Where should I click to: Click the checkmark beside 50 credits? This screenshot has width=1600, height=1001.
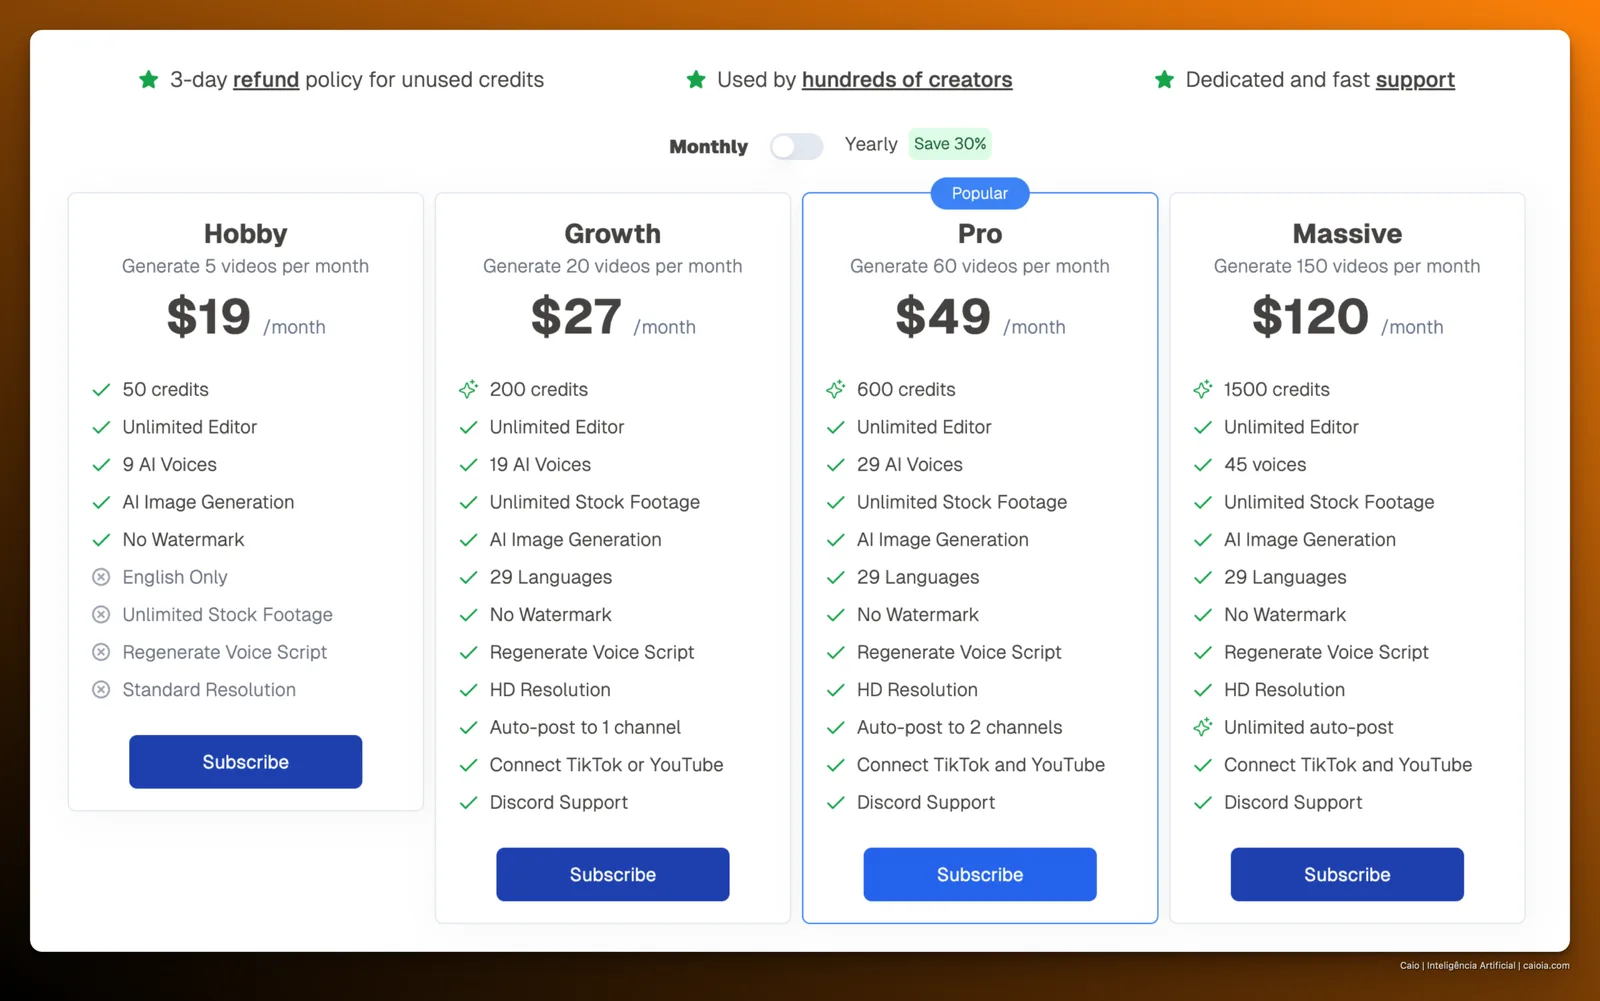[x=101, y=390]
